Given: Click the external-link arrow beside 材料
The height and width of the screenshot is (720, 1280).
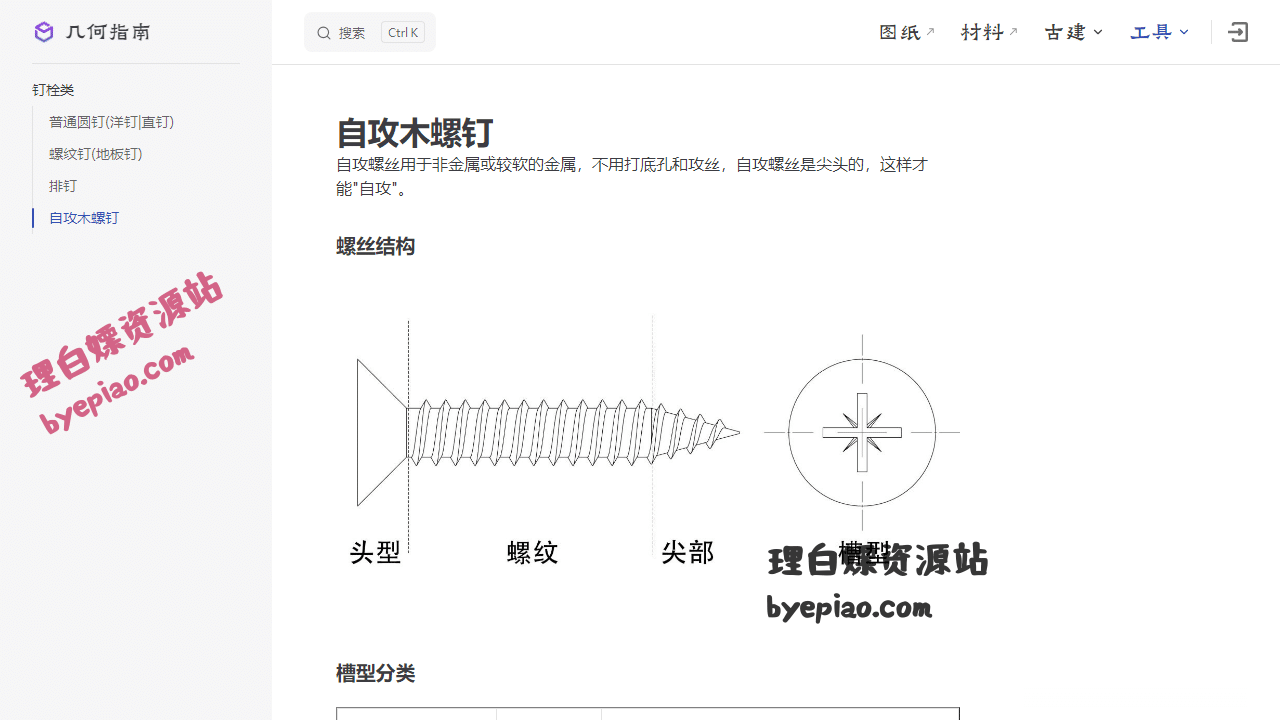Looking at the screenshot, I should [1013, 32].
